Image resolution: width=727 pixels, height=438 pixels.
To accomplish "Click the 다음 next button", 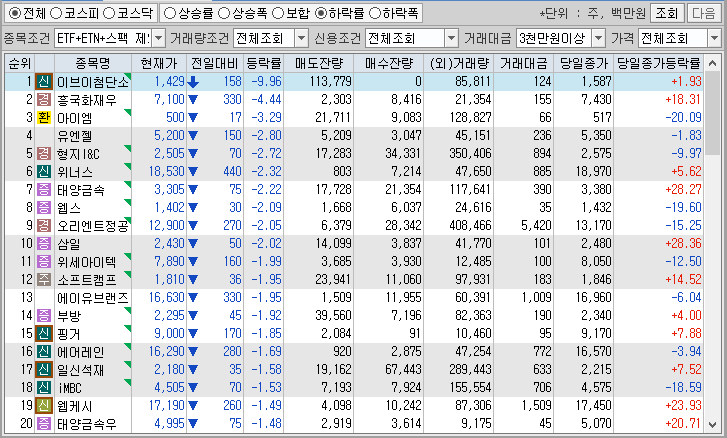I will [703, 13].
